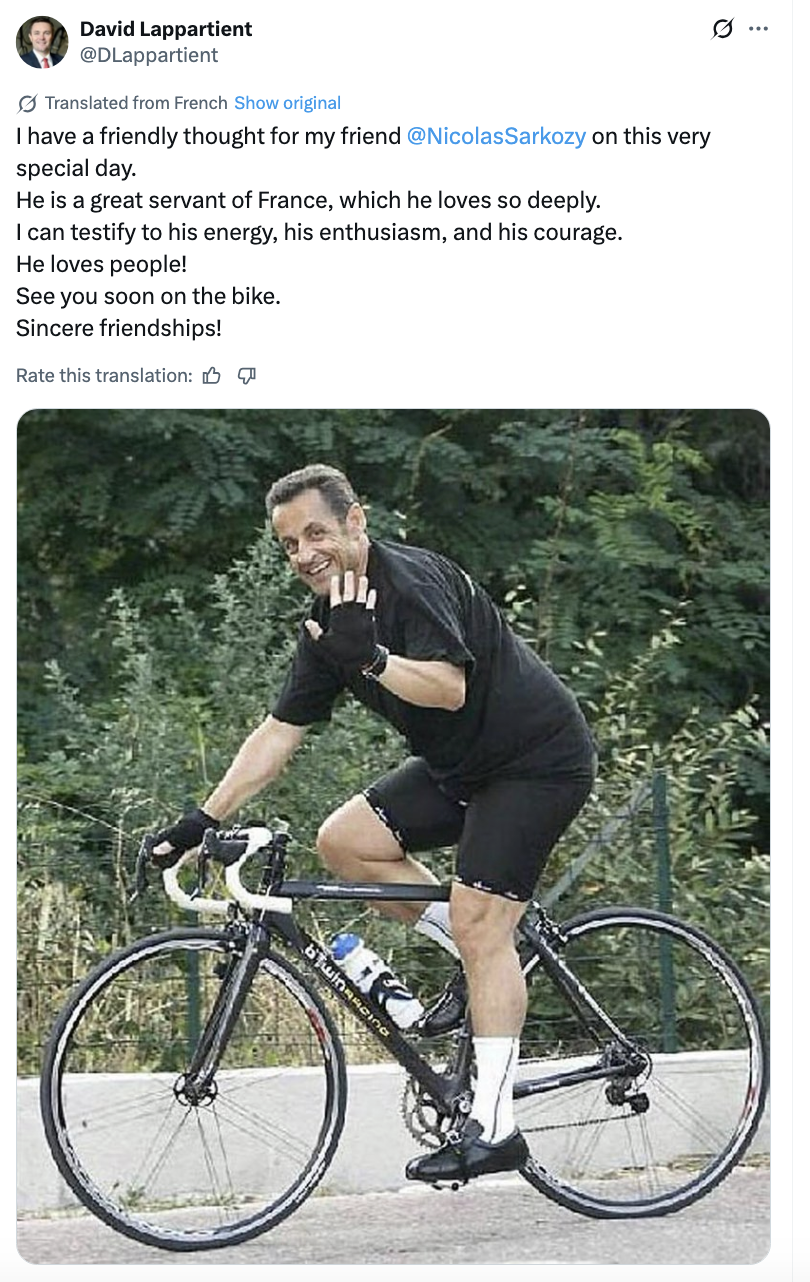Image resolution: width=810 pixels, height=1282 pixels.
Task: Click "Show original" to view the French text
Action: click(287, 103)
